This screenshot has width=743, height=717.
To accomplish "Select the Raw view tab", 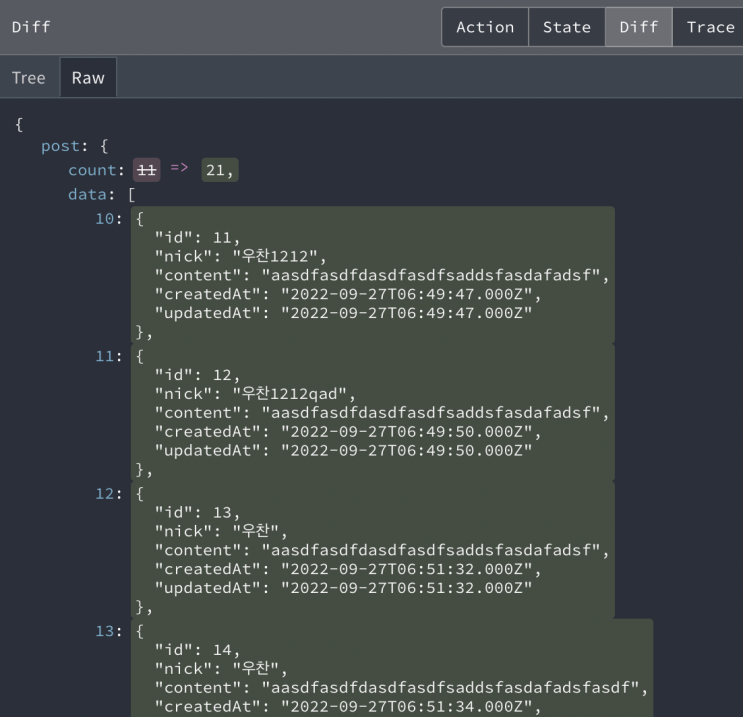I will [88, 78].
